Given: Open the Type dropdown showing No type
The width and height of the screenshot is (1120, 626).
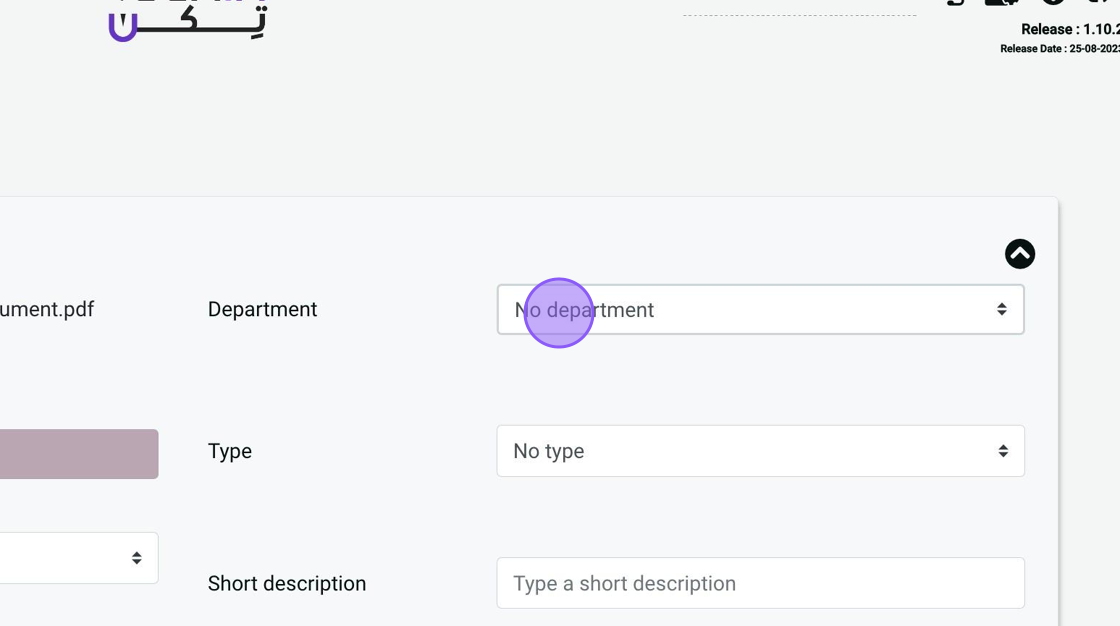Looking at the screenshot, I should click(x=760, y=451).
